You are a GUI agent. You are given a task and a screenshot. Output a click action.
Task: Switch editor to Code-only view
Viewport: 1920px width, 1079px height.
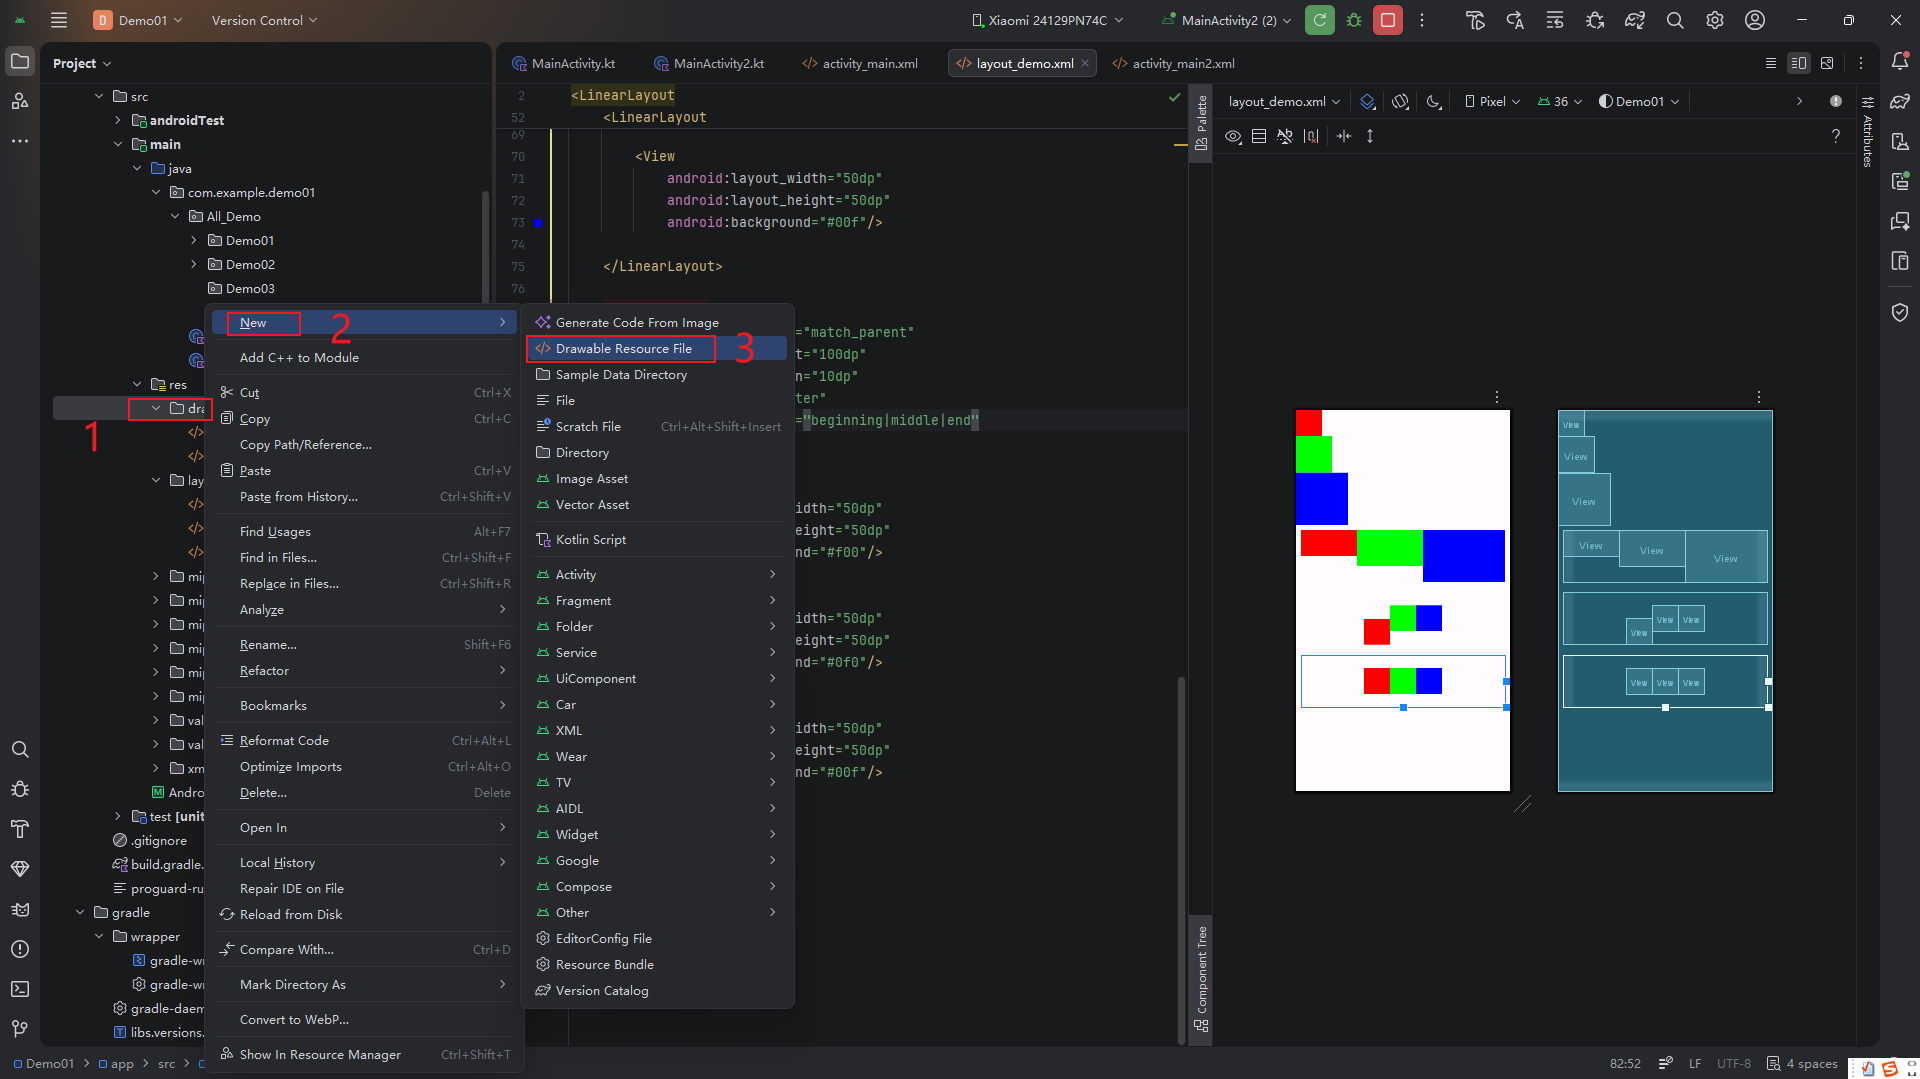(1771, 63)
